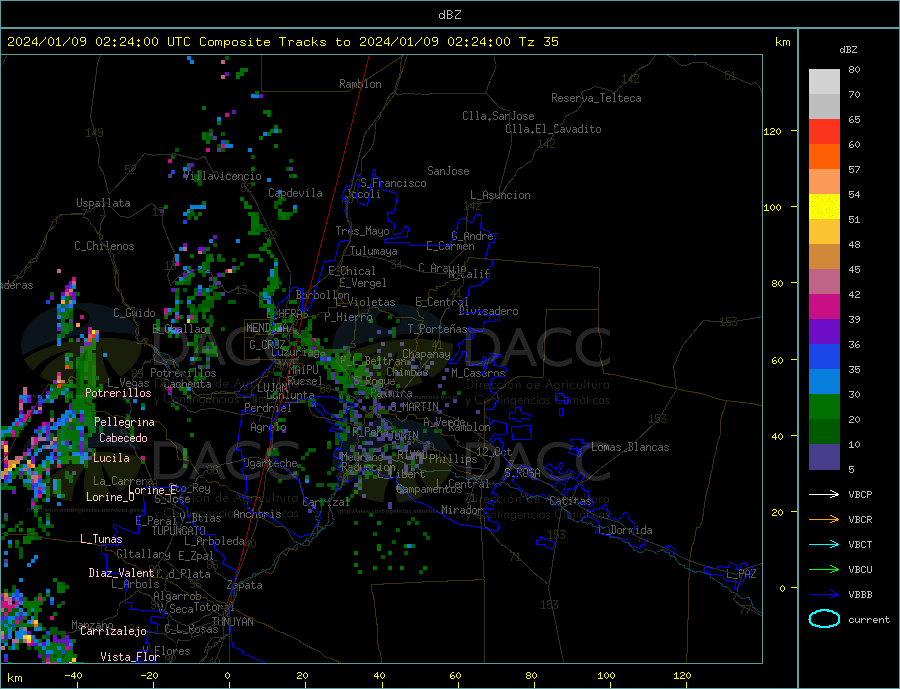Click the 'current' legend label
This screenshot has height=689, width=900.
click(x=868, y=620)
